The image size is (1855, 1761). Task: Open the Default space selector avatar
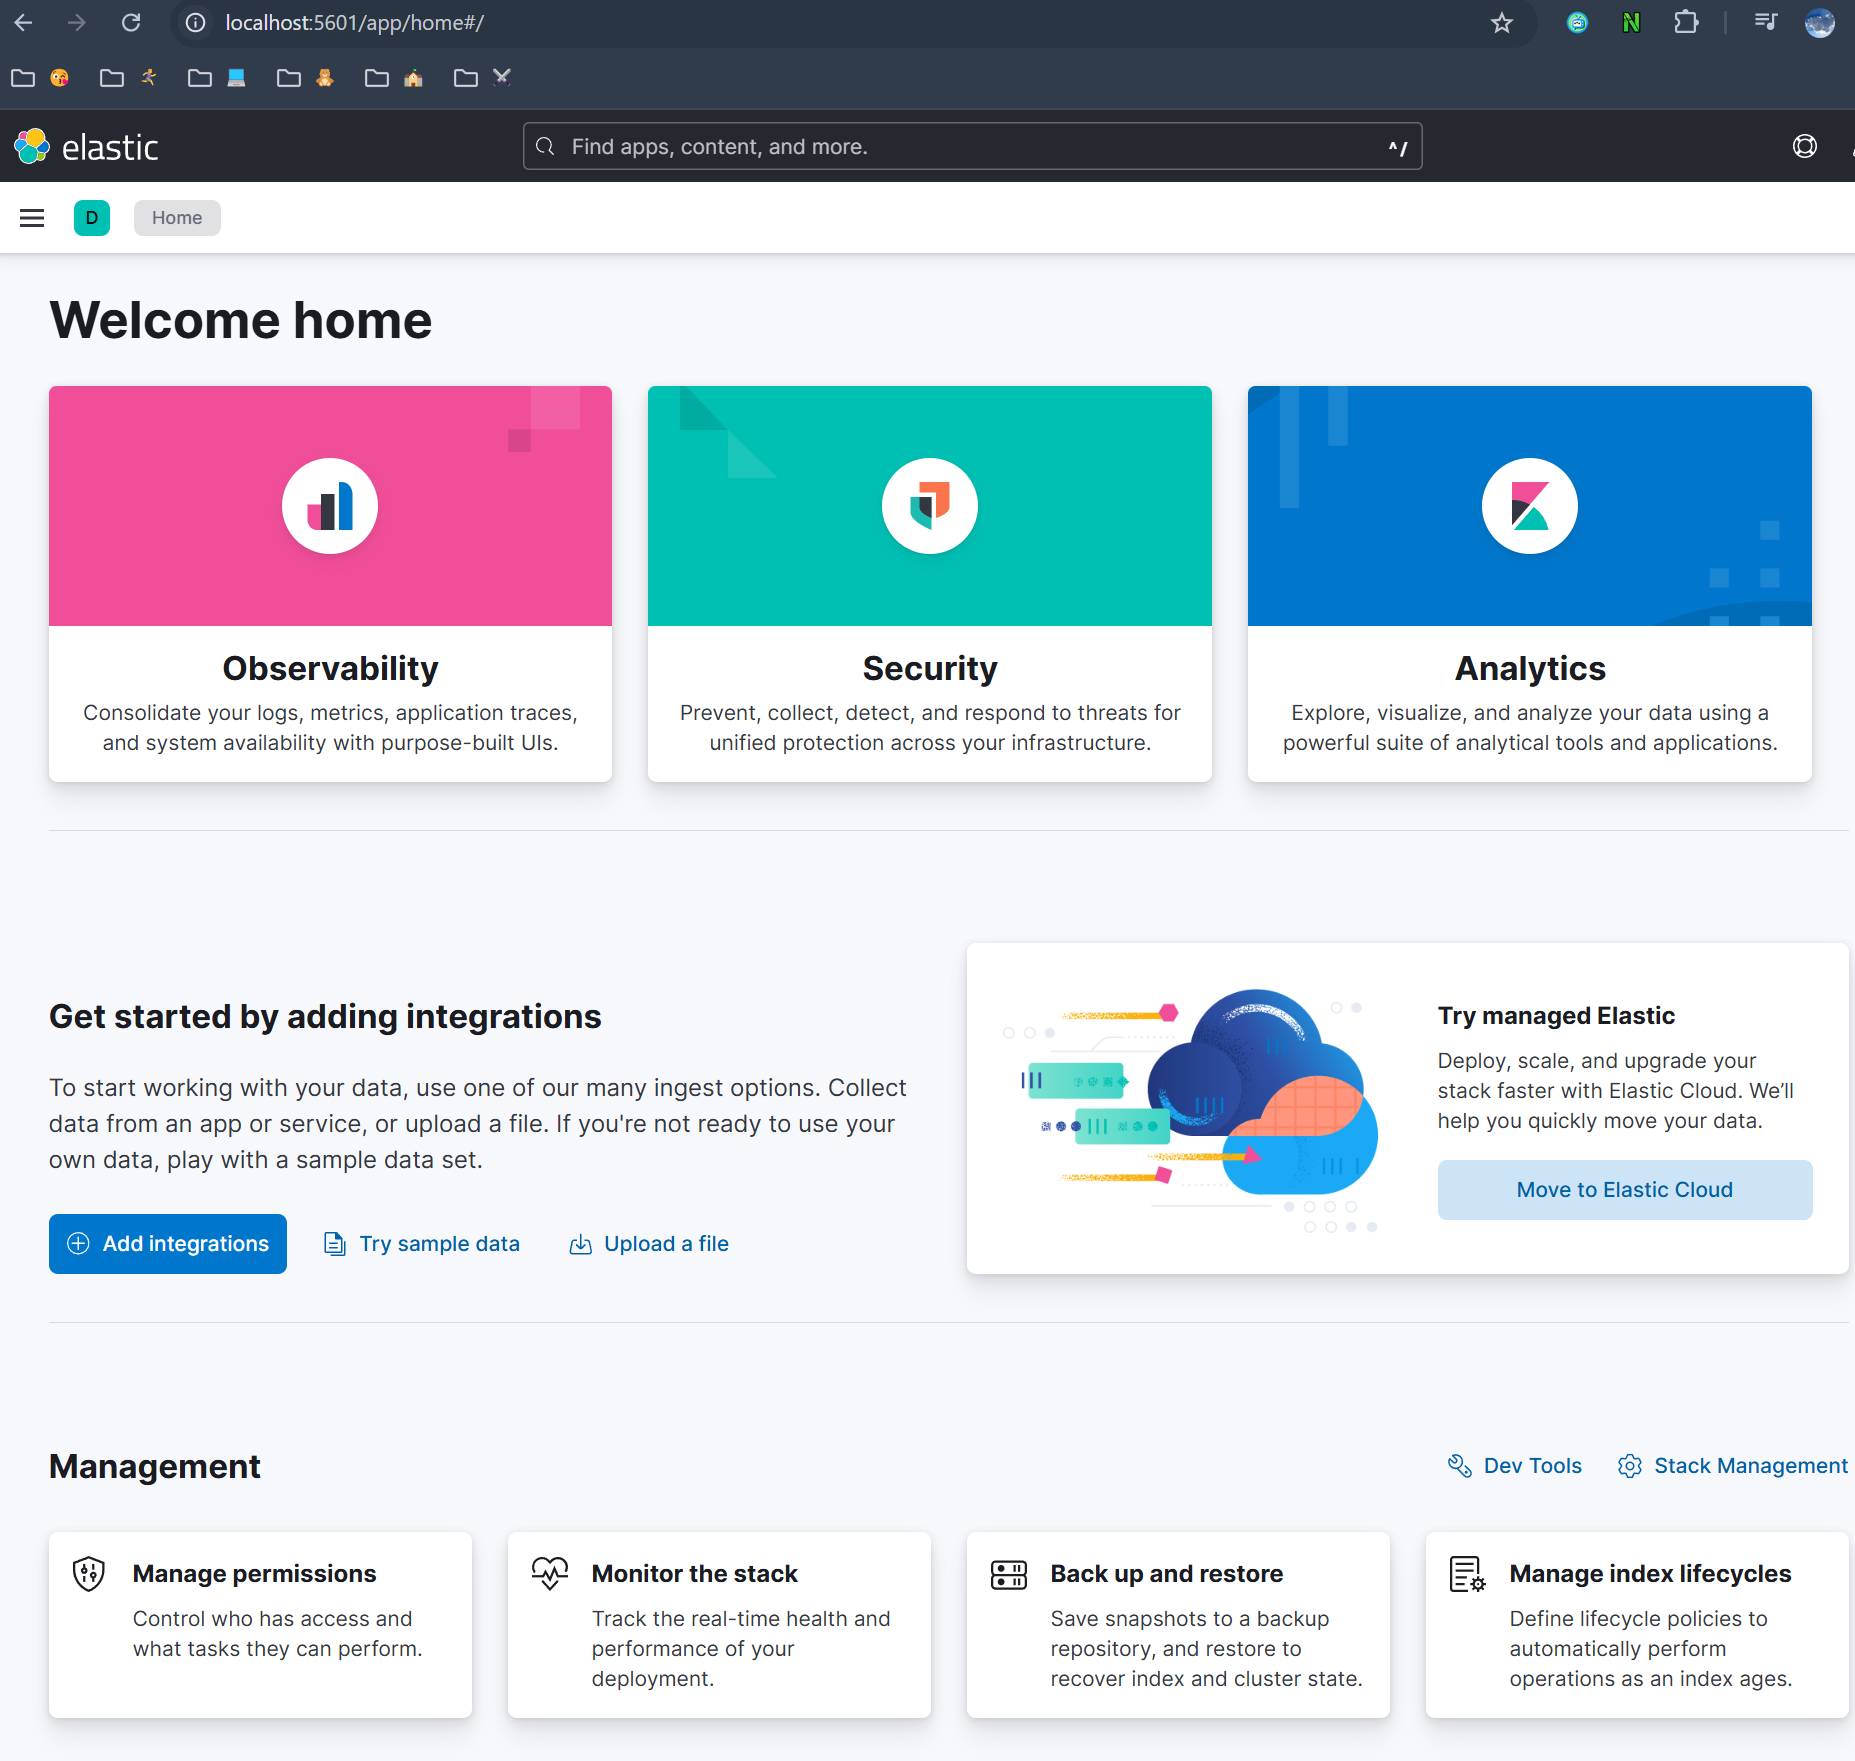pos(92,218)
